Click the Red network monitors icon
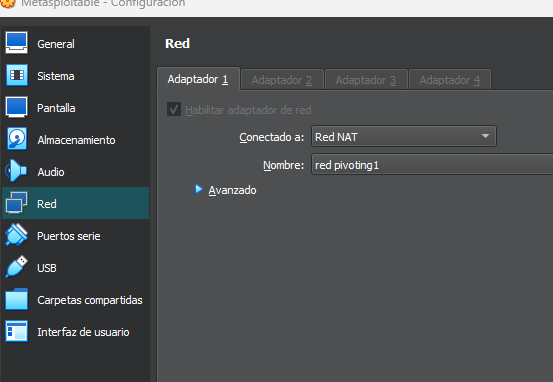 coord(16,203)
